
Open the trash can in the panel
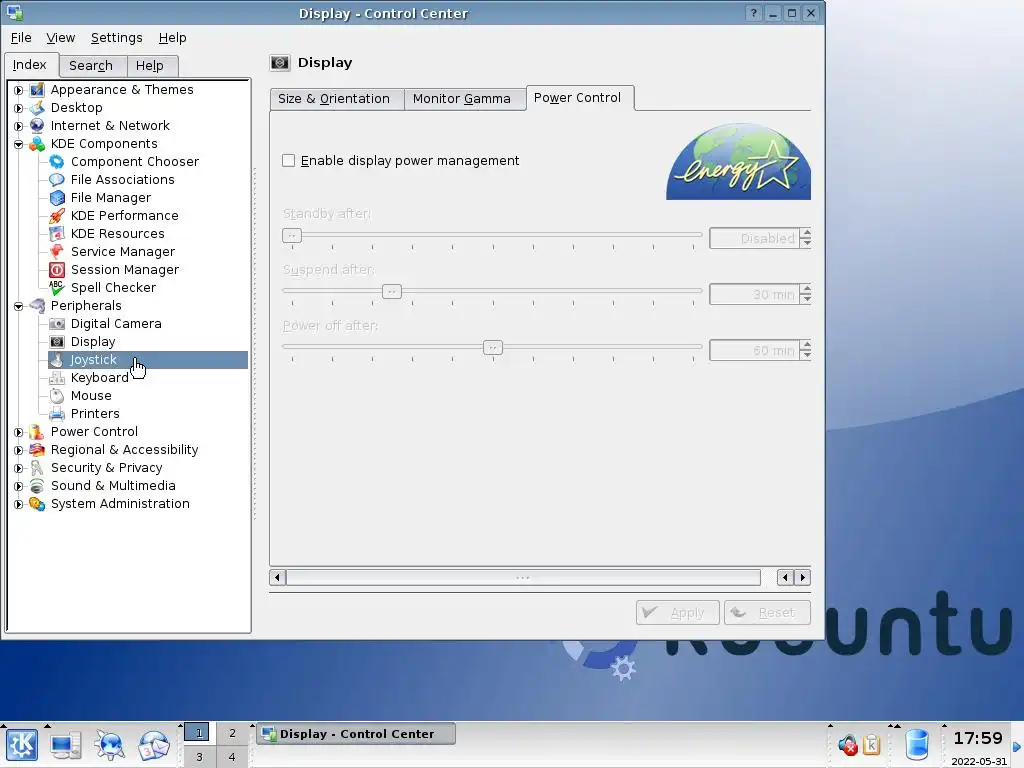pos(917,745)
